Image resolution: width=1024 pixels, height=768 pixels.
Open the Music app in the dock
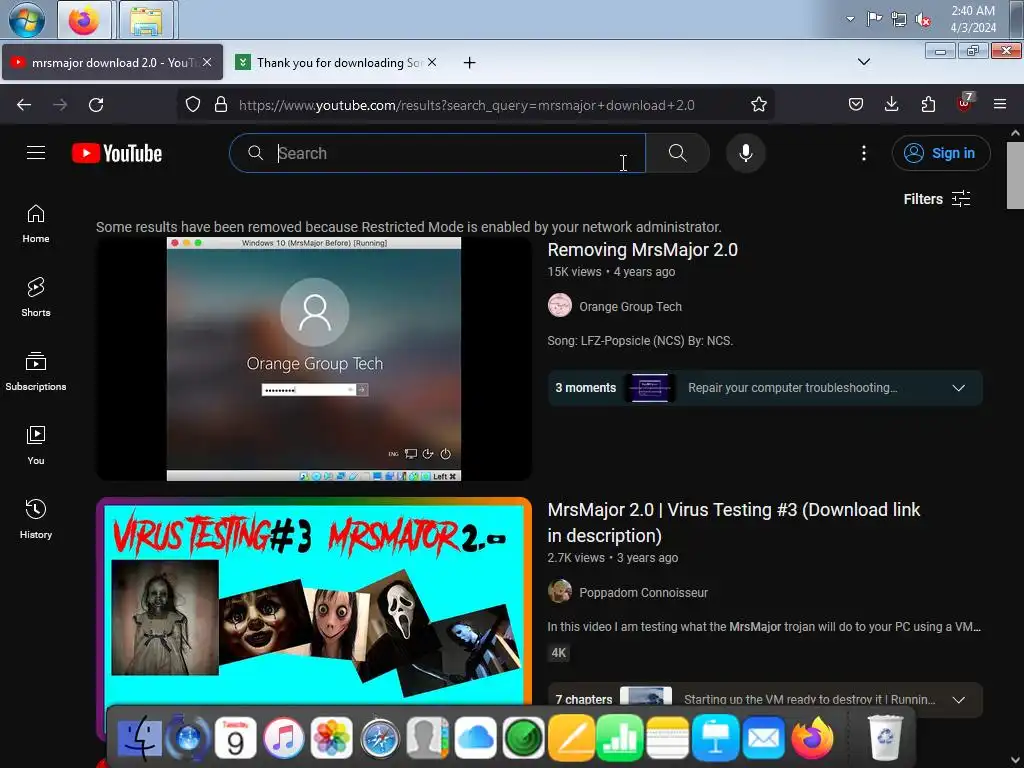coord(283,738)
